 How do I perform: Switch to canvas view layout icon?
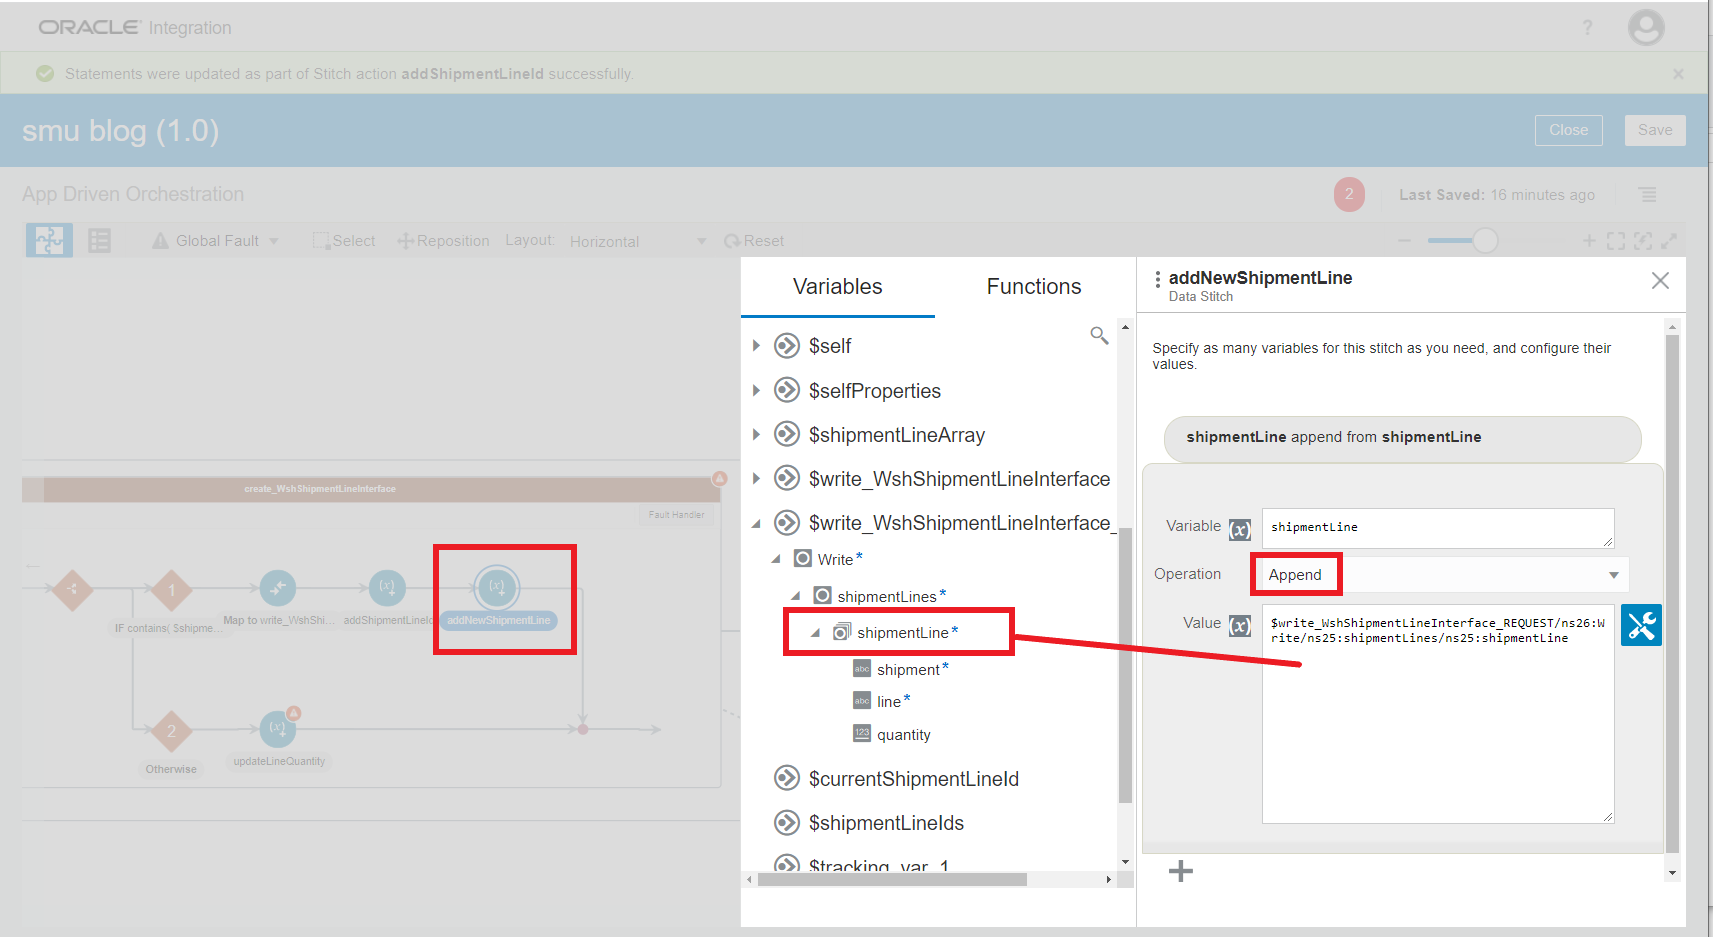click(x=49, y=241)
